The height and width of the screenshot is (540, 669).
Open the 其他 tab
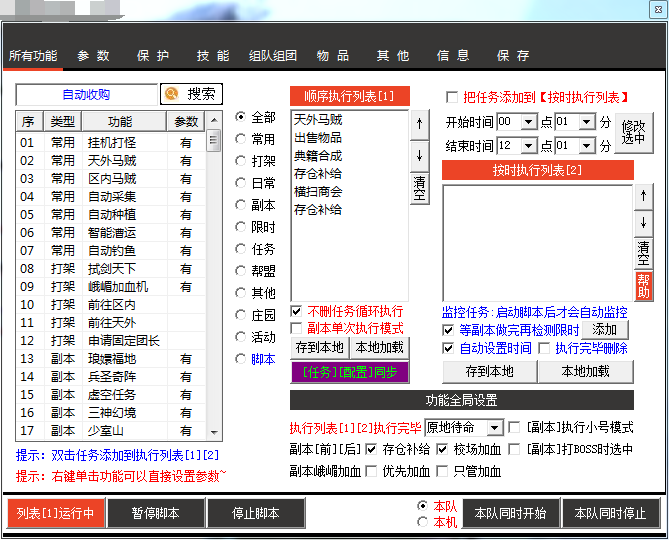point(393,56)
